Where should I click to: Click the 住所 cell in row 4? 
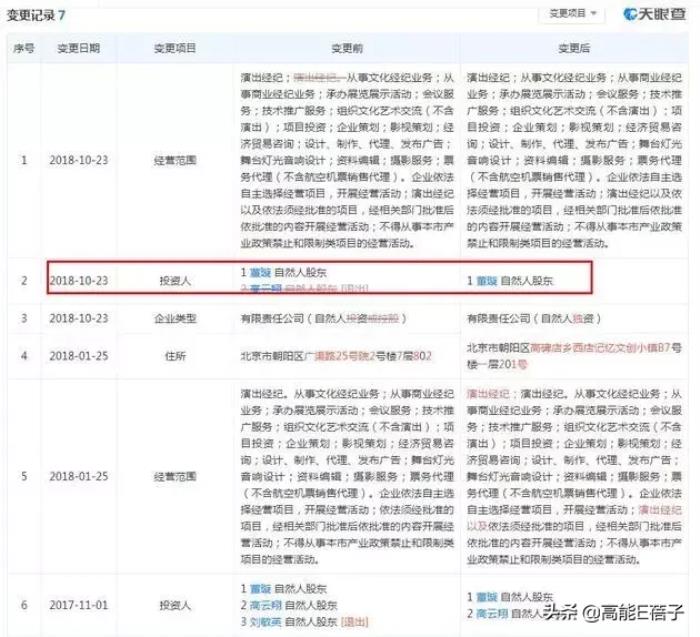coord(175,356)
